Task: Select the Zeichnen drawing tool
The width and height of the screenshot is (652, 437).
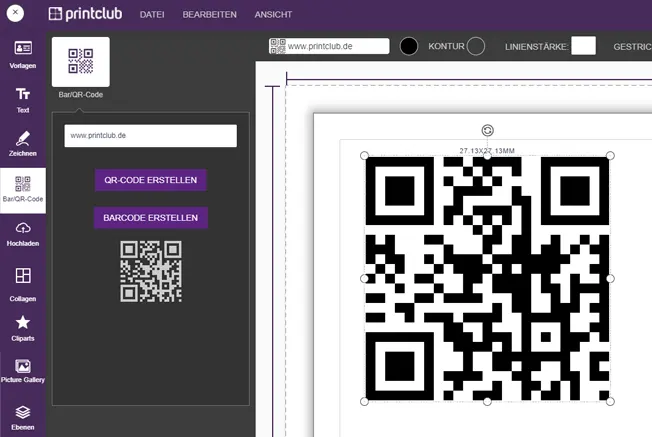Action: point(22,144)
